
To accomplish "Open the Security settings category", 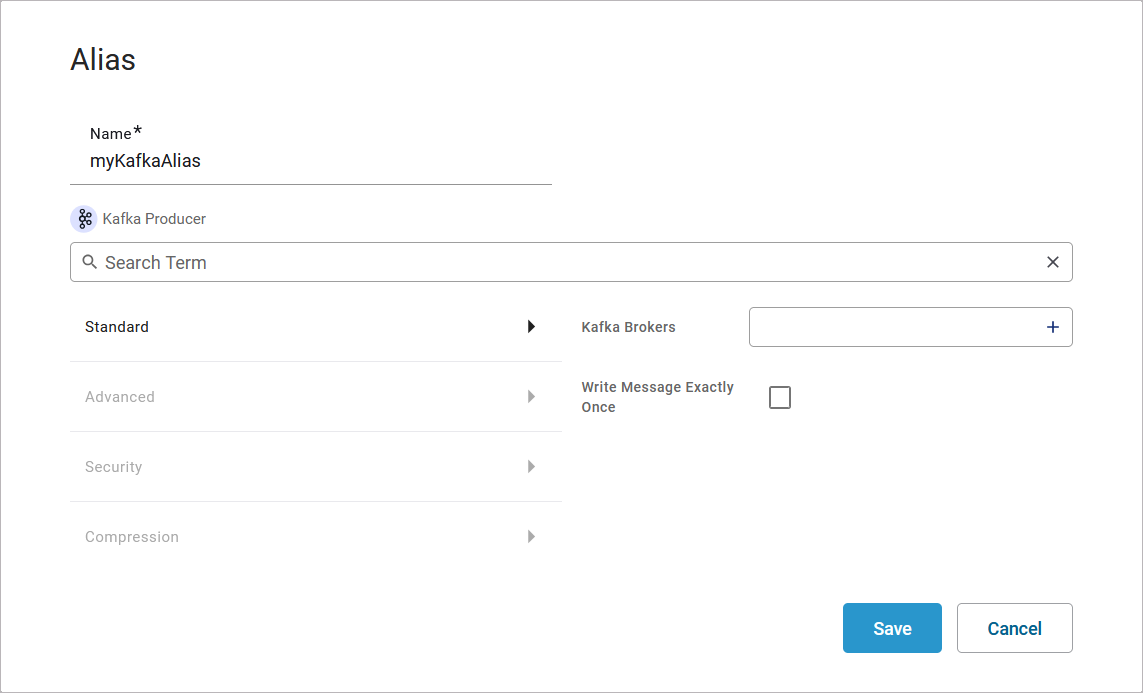I will [x=114, y=467].
